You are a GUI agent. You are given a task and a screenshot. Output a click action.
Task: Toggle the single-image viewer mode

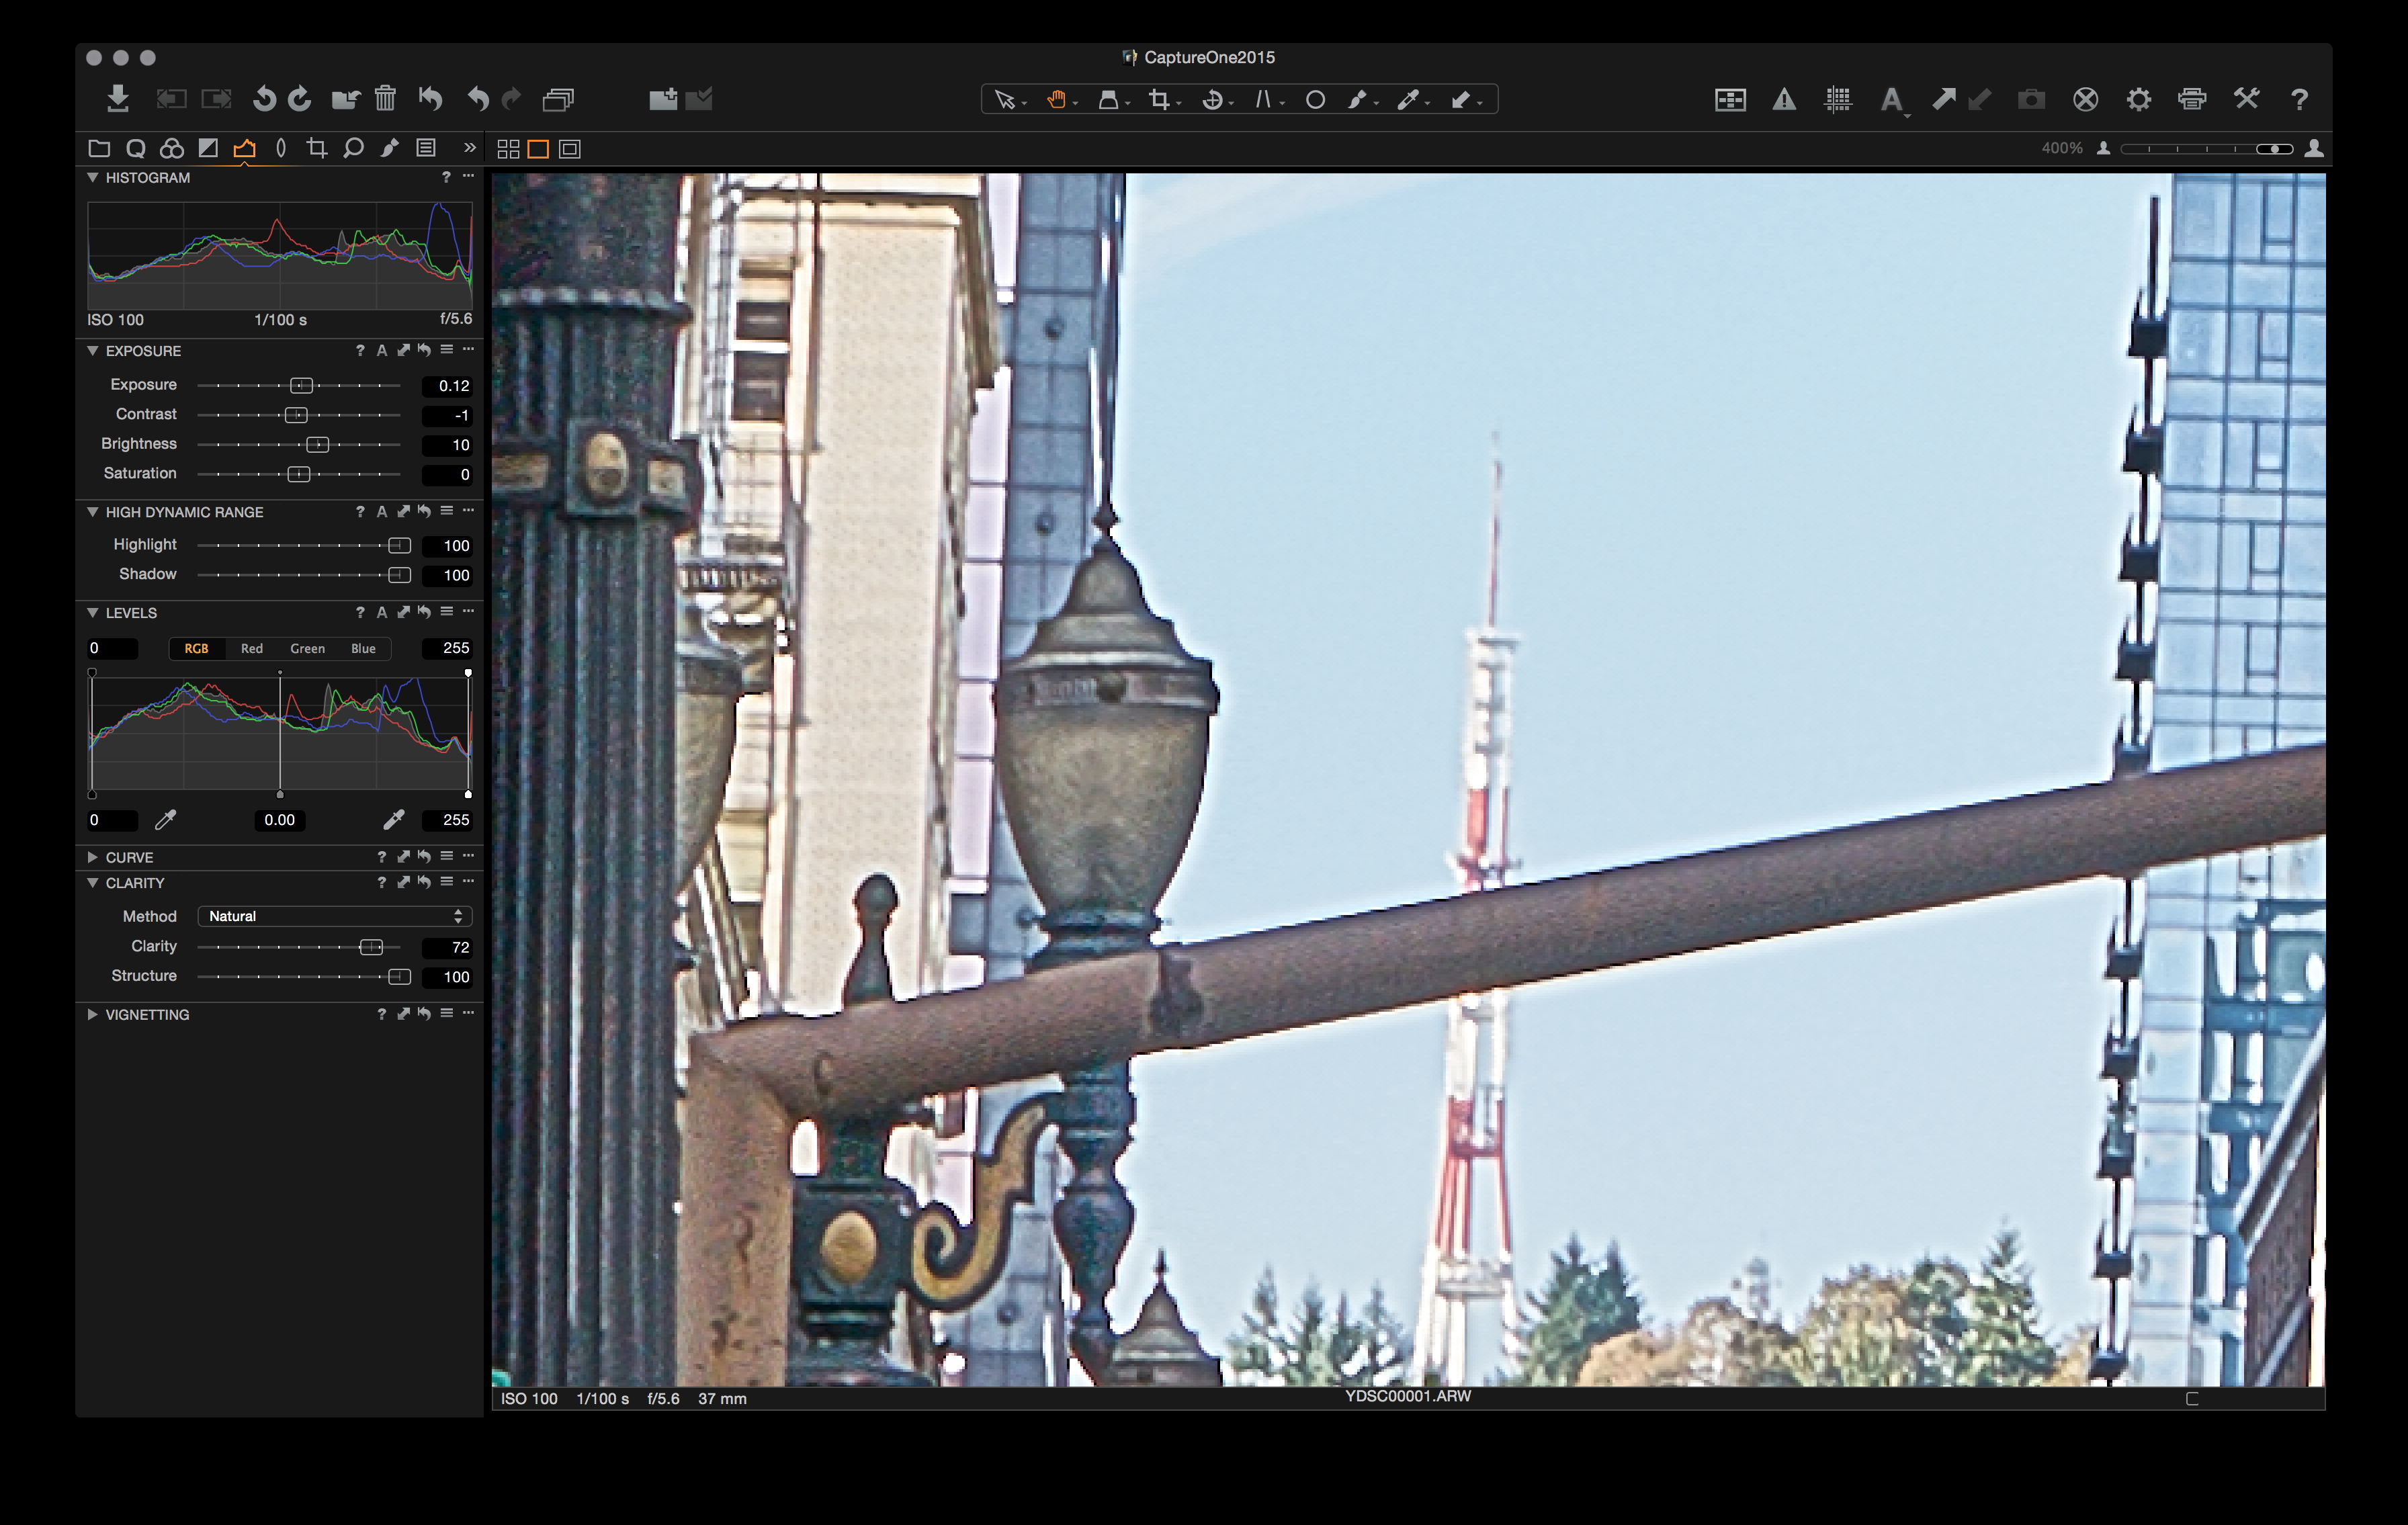pos(538,149)
